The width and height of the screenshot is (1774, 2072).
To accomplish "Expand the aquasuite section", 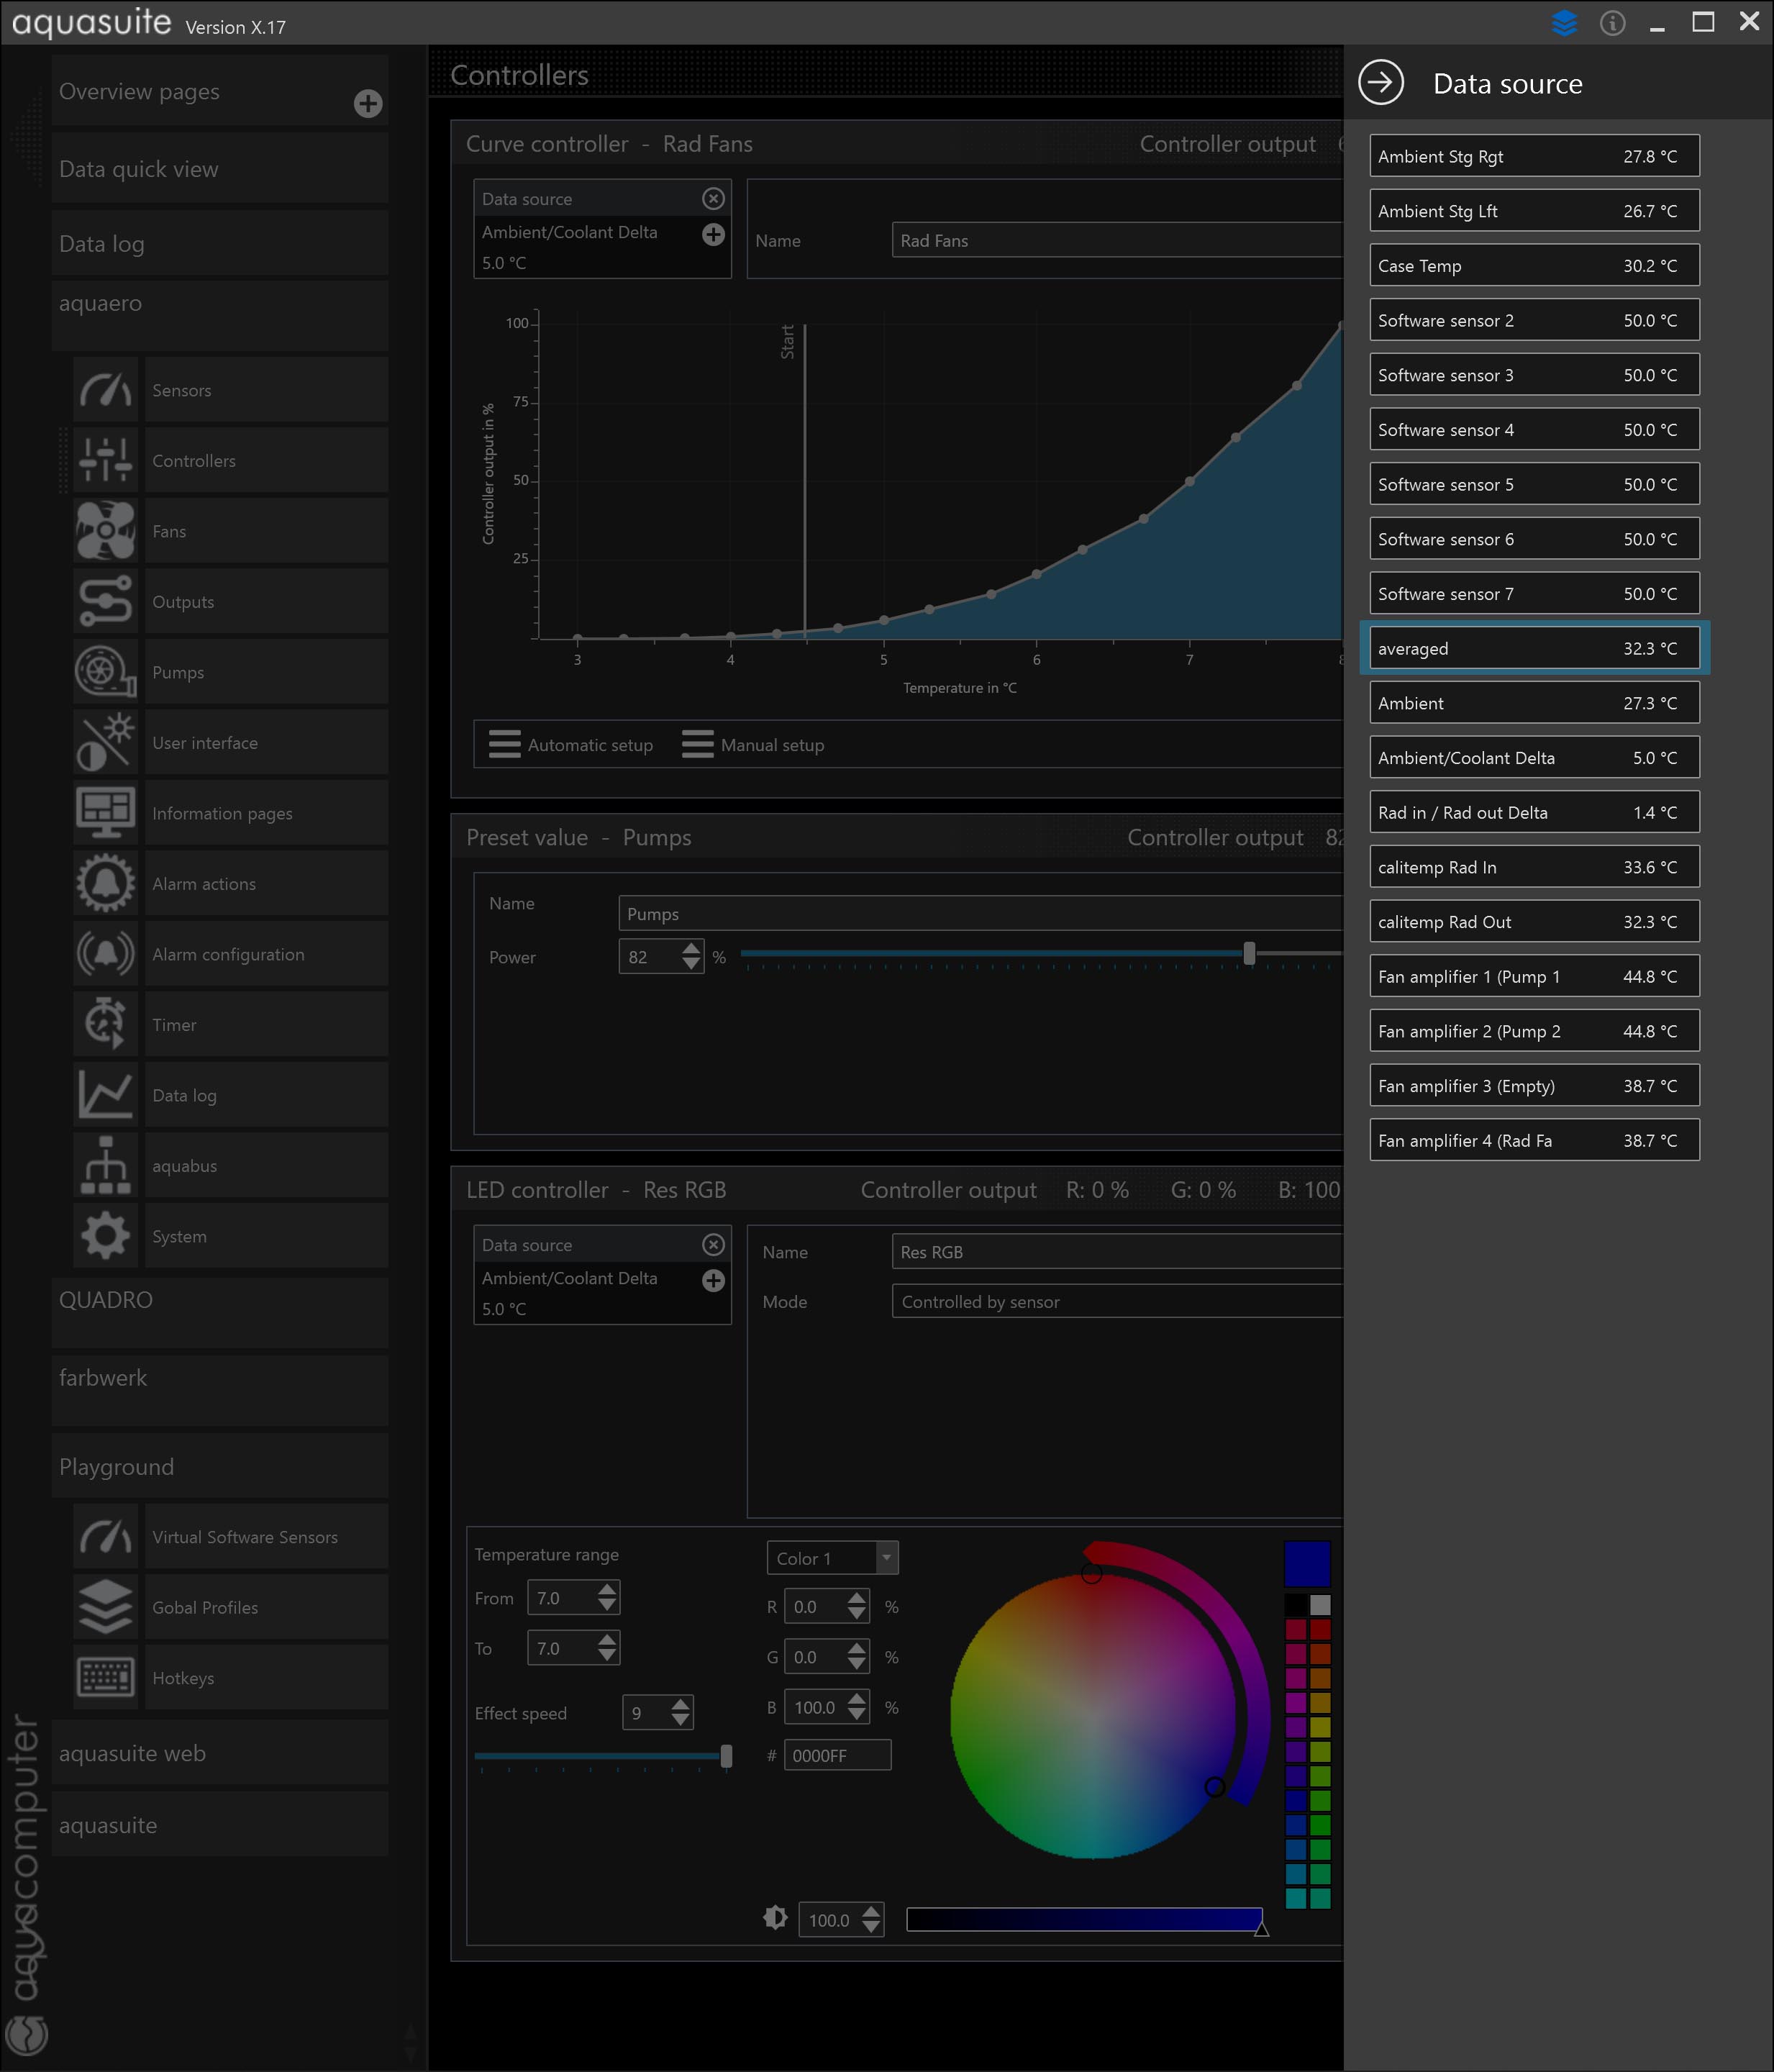I will coord(220,1824).
